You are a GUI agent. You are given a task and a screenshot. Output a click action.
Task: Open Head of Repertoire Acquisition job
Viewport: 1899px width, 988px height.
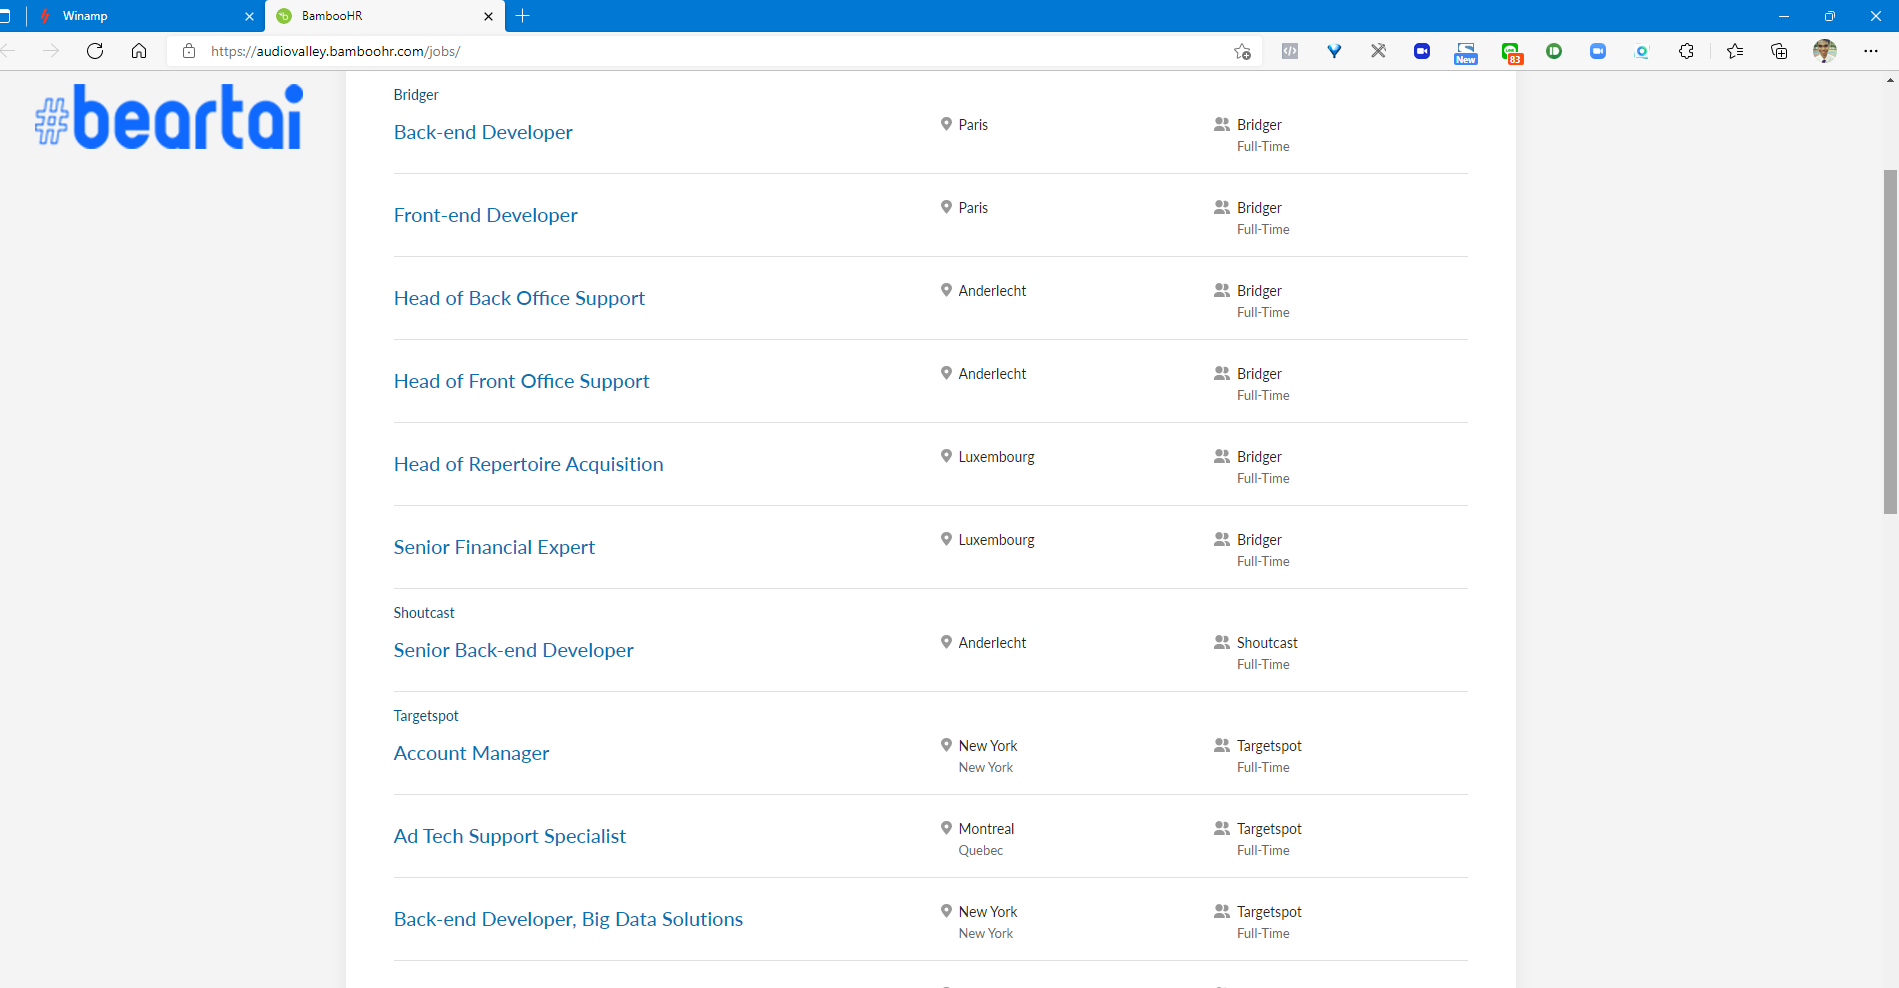528,464
